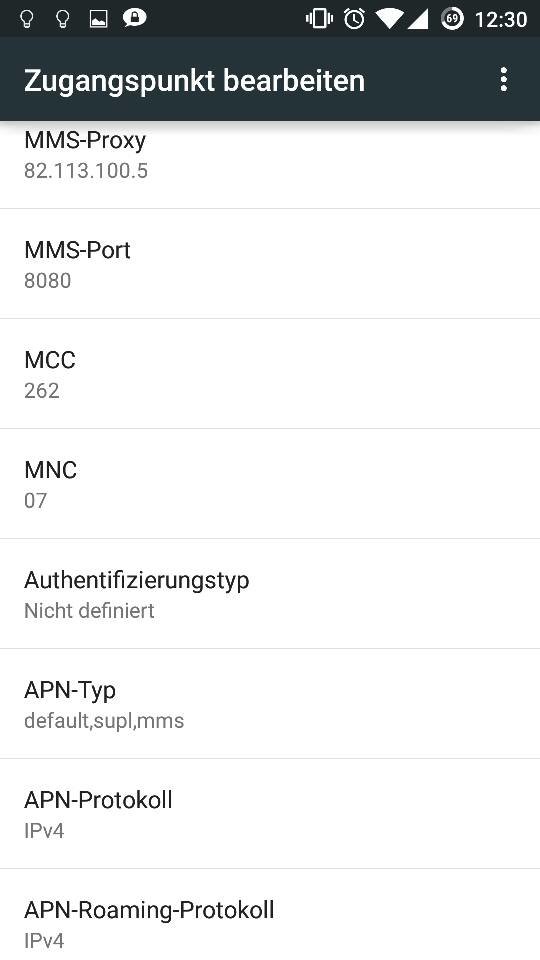Tap the Wi-Fi signal status icon
The width and height of the screenshot is (540, 960).
point(388,20)
